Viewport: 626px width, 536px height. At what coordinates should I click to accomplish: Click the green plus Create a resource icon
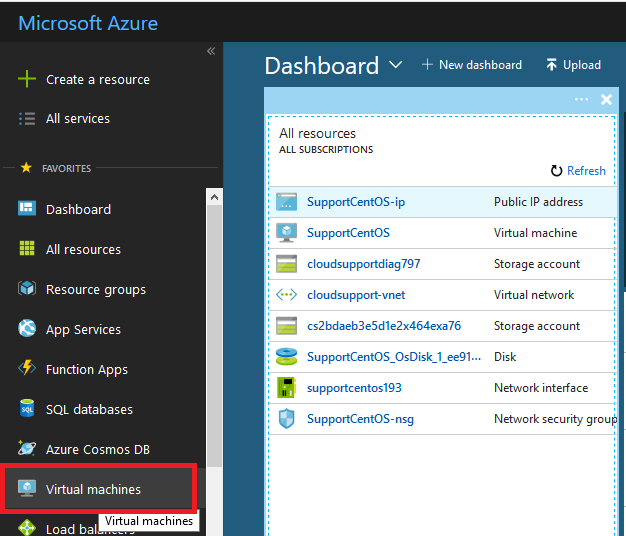click(27, 79)
